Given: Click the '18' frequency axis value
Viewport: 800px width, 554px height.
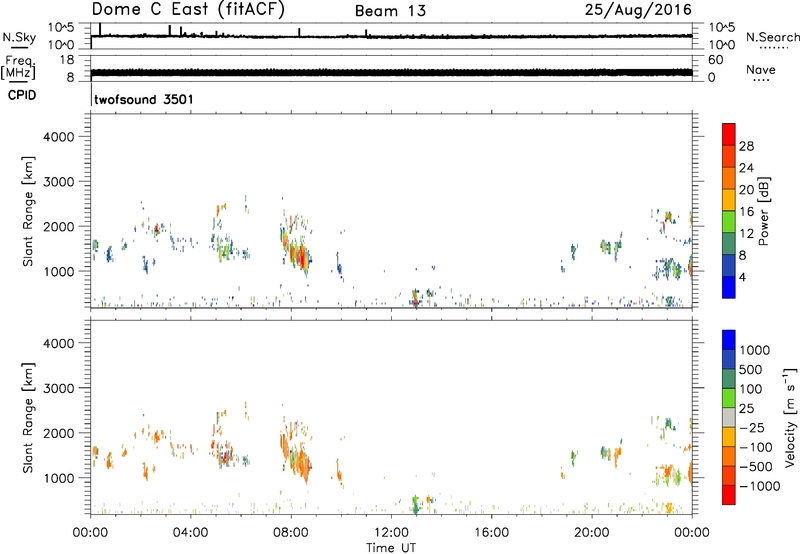Looking at the screenshot, I should [67, 60].
